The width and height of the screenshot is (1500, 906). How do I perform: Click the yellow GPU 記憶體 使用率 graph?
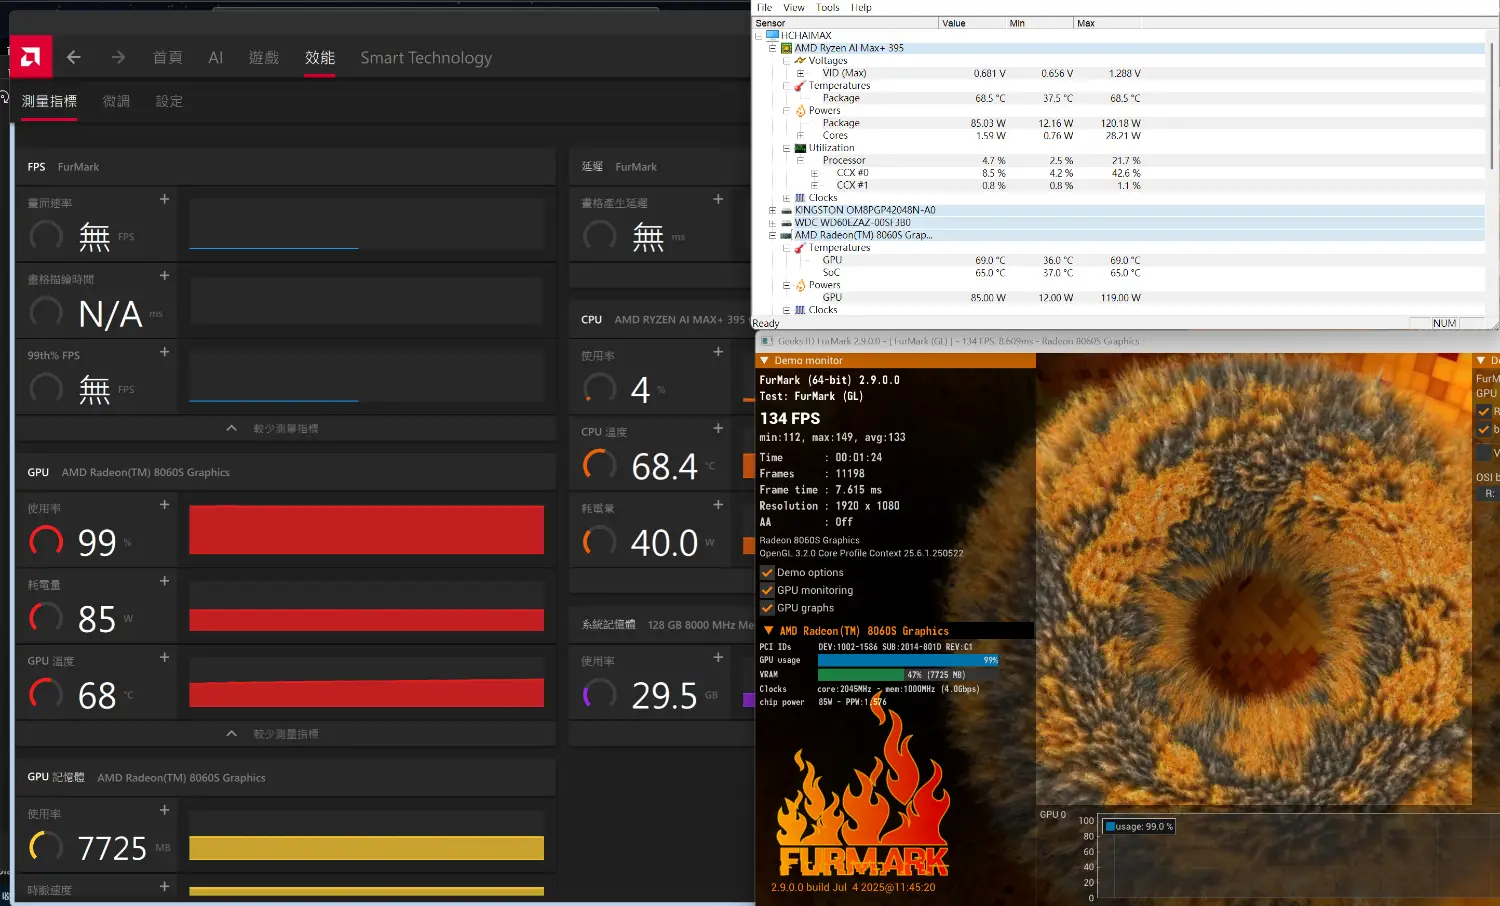pyautogui.click(x=366, y=848)
